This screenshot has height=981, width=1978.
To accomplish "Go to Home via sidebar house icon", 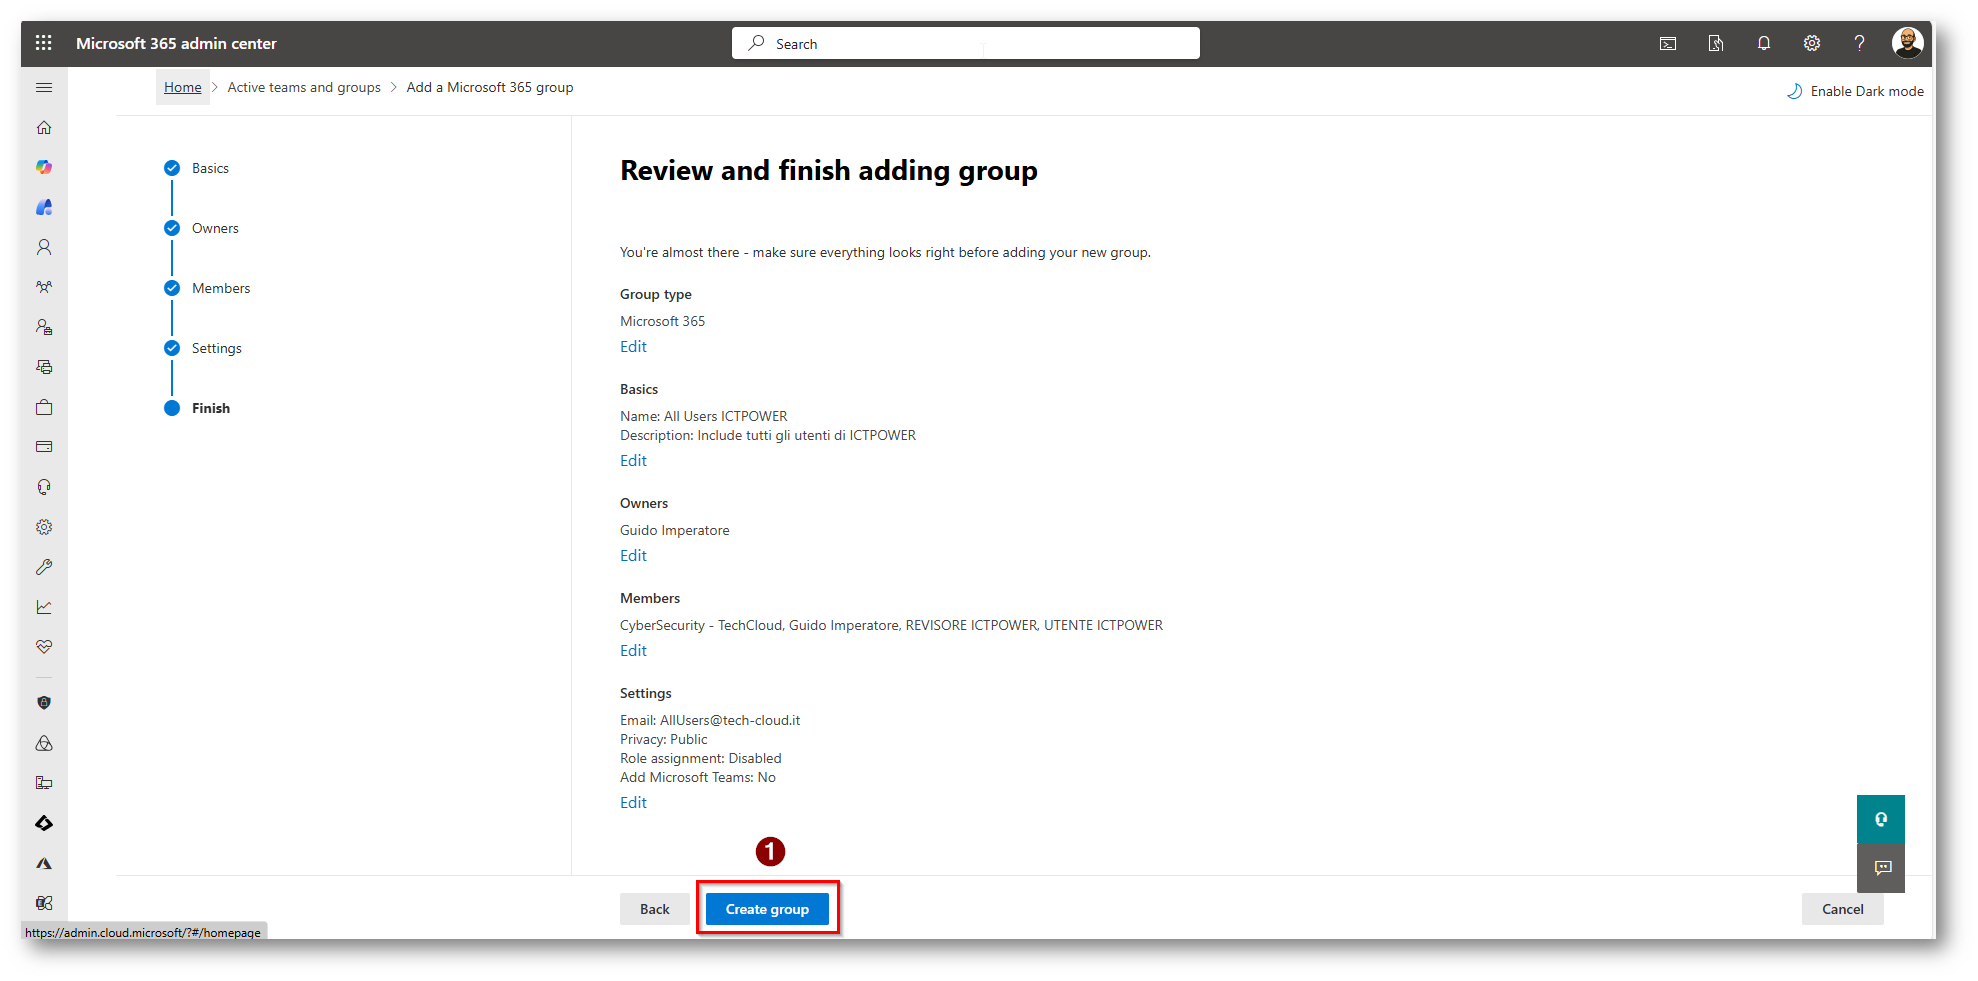I will pyautogui.click(x=44, y=127).
